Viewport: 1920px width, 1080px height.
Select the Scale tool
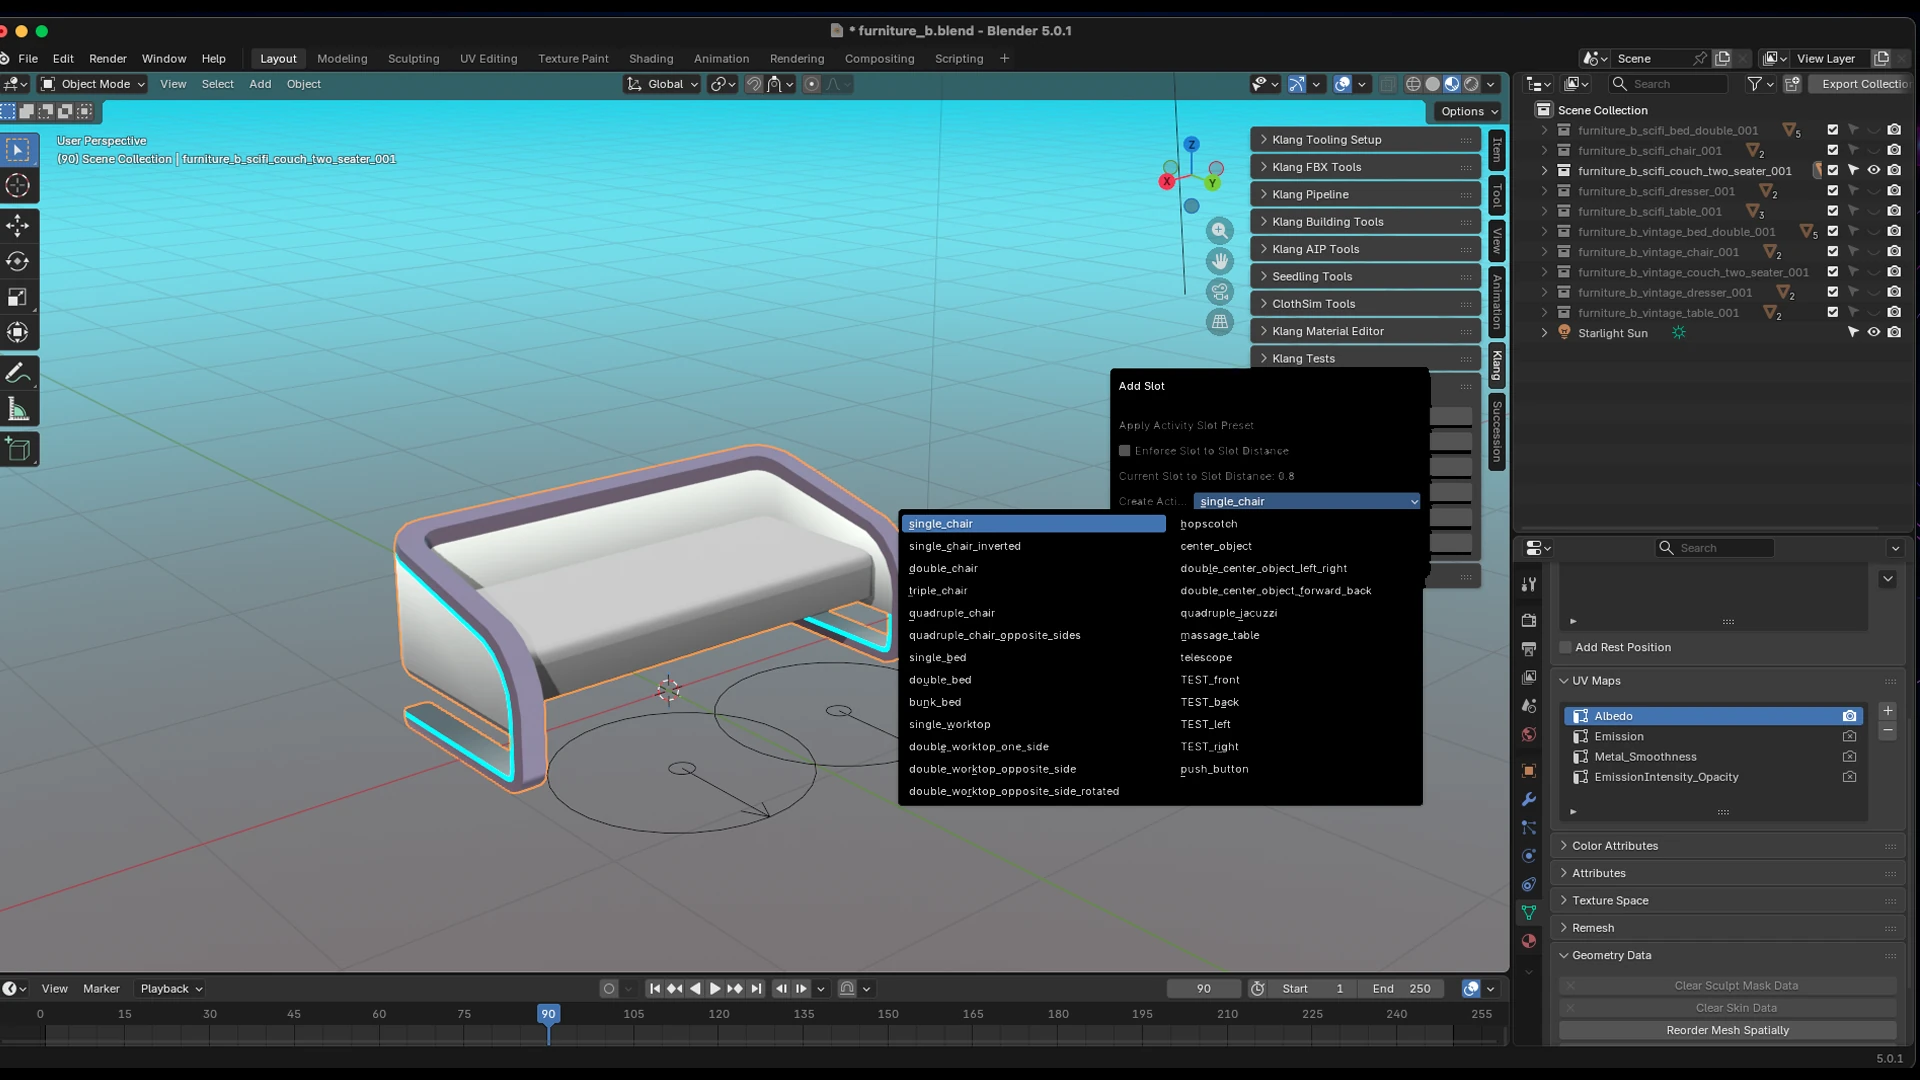tap(18, 297)
